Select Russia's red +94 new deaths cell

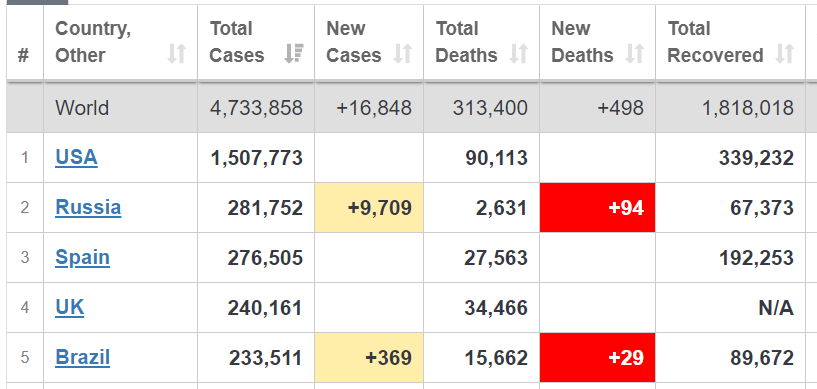597,207
